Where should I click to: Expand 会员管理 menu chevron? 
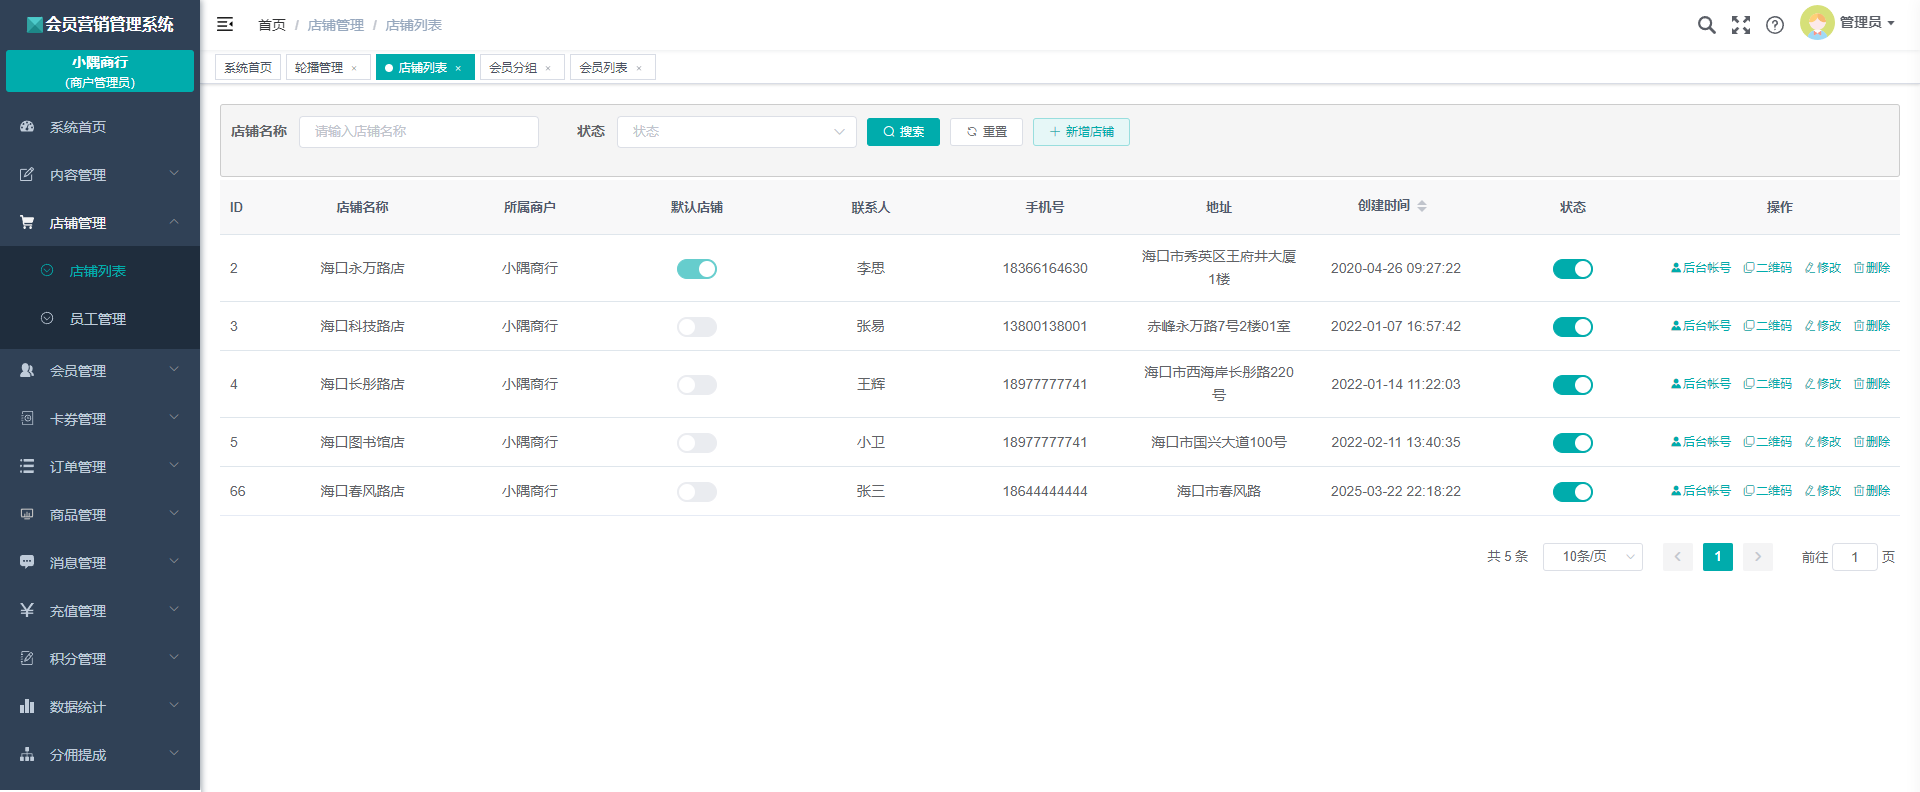pos(174,370)
